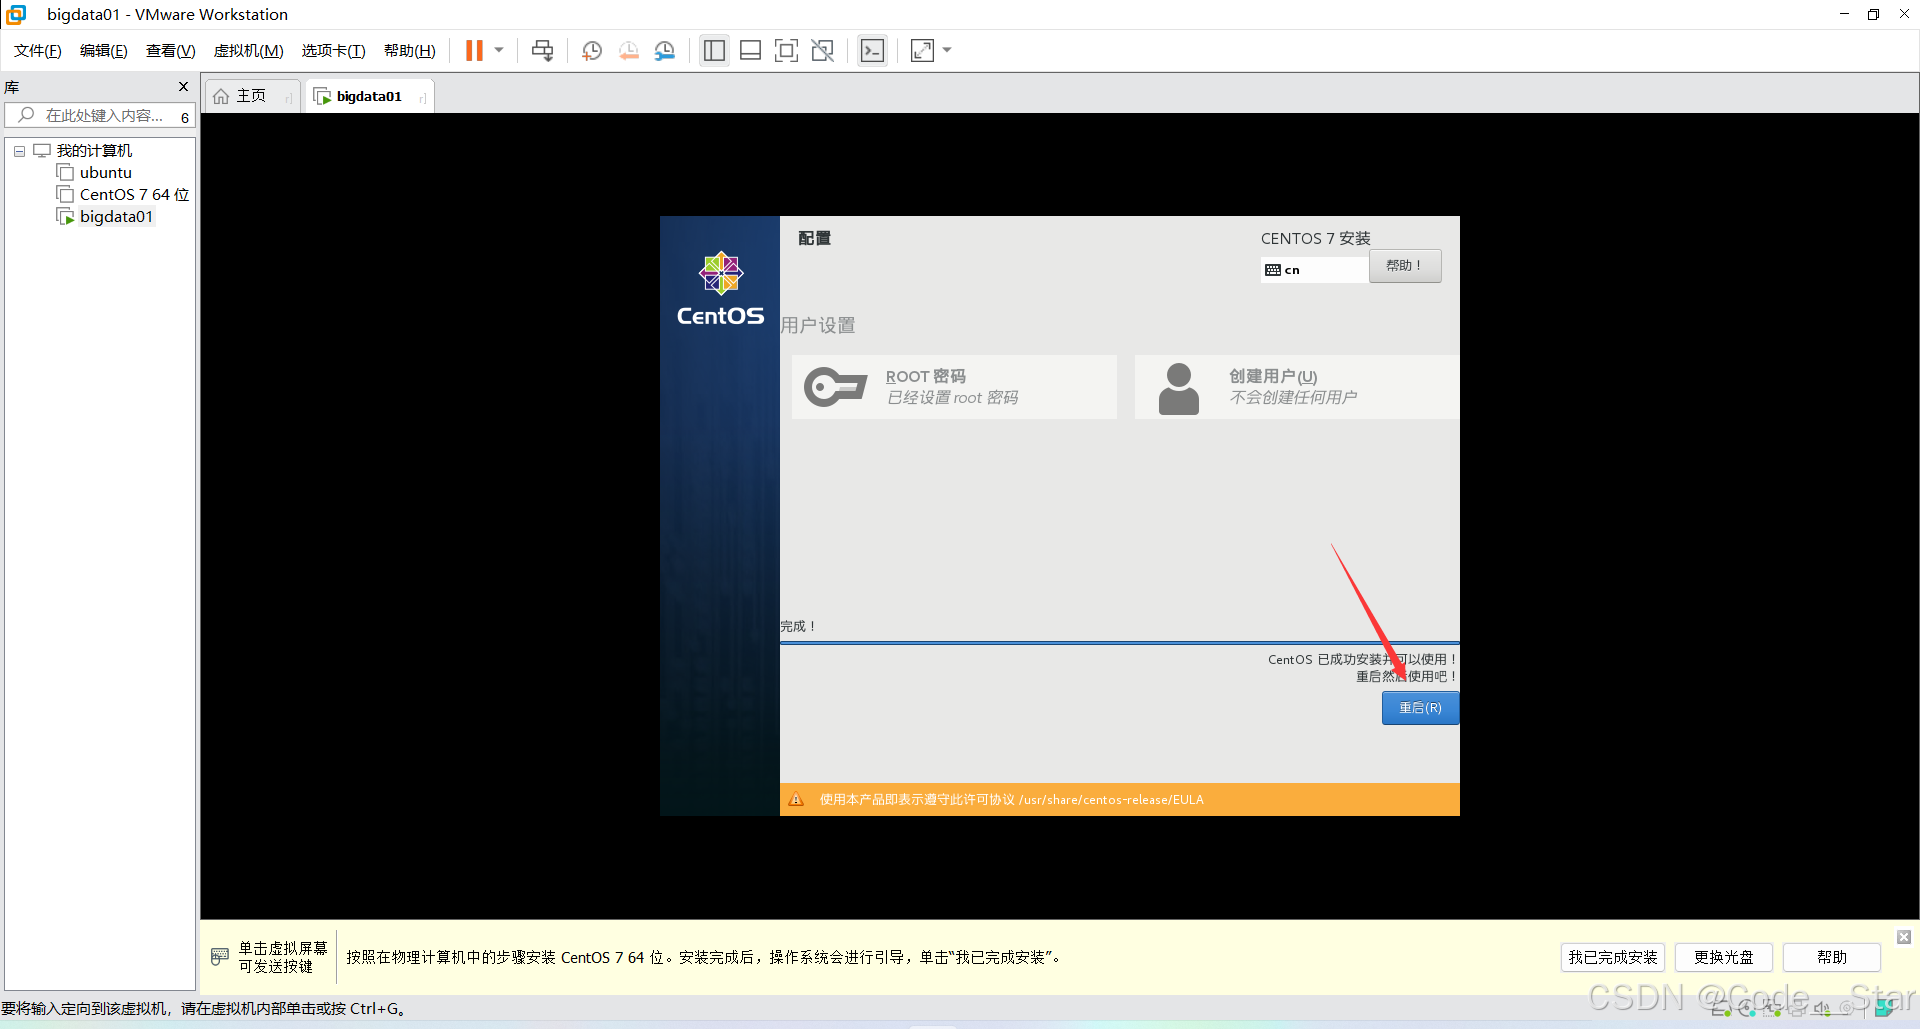Click the user silhouette icon
The width and height of the screenshot is (1920, 1029).
pyautogui.click(x=1178, y=389)
